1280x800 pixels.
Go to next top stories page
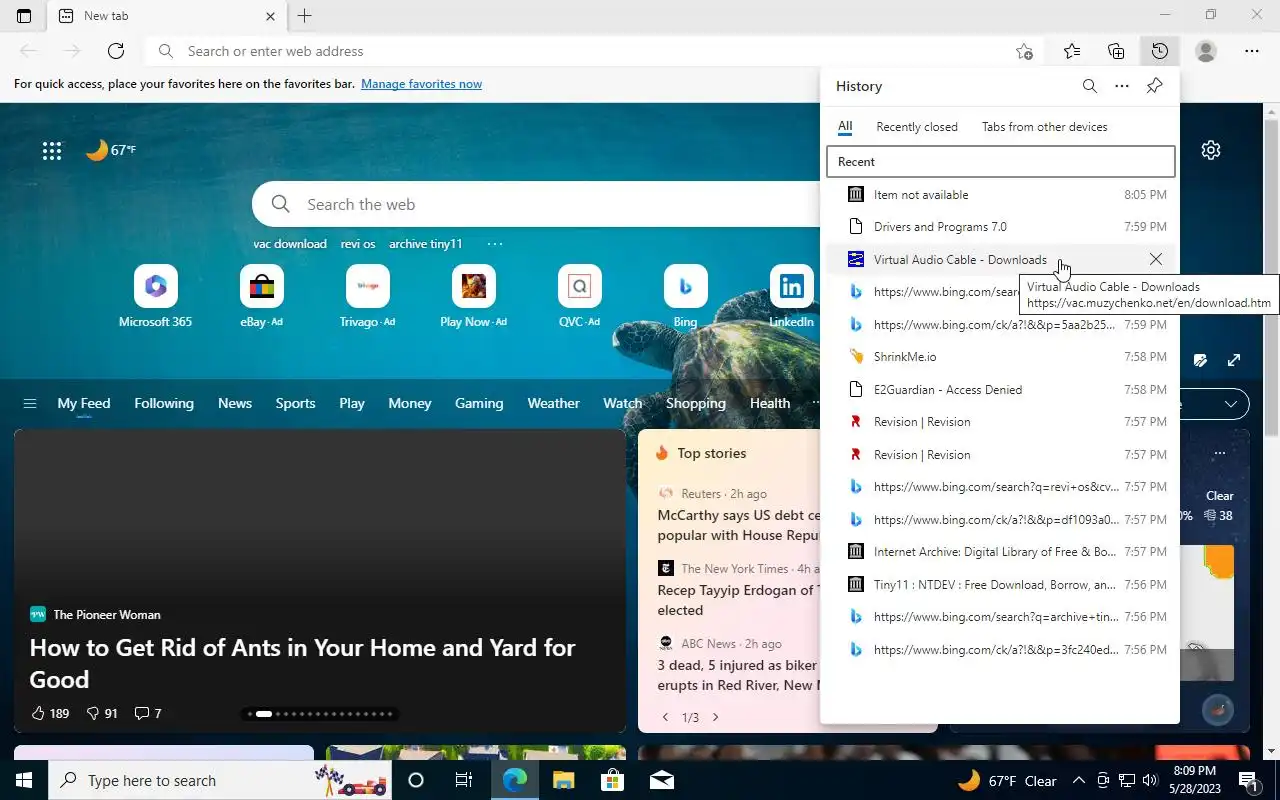715,717
